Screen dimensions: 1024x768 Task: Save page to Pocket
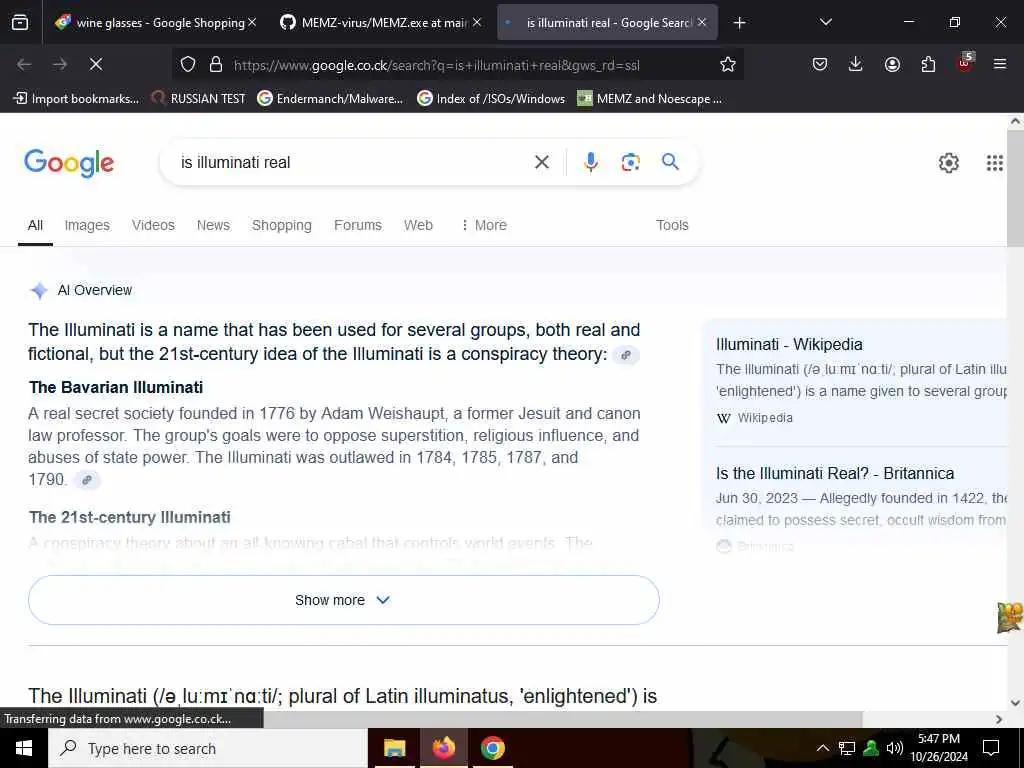point(820,64)
